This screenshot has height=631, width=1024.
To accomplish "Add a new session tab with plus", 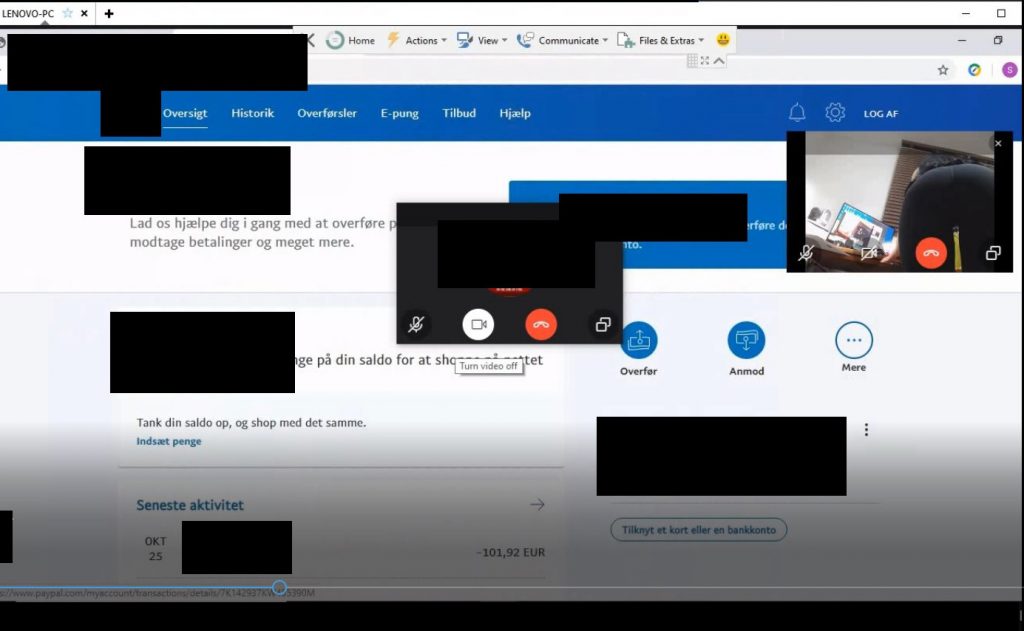I will point(109,13).
